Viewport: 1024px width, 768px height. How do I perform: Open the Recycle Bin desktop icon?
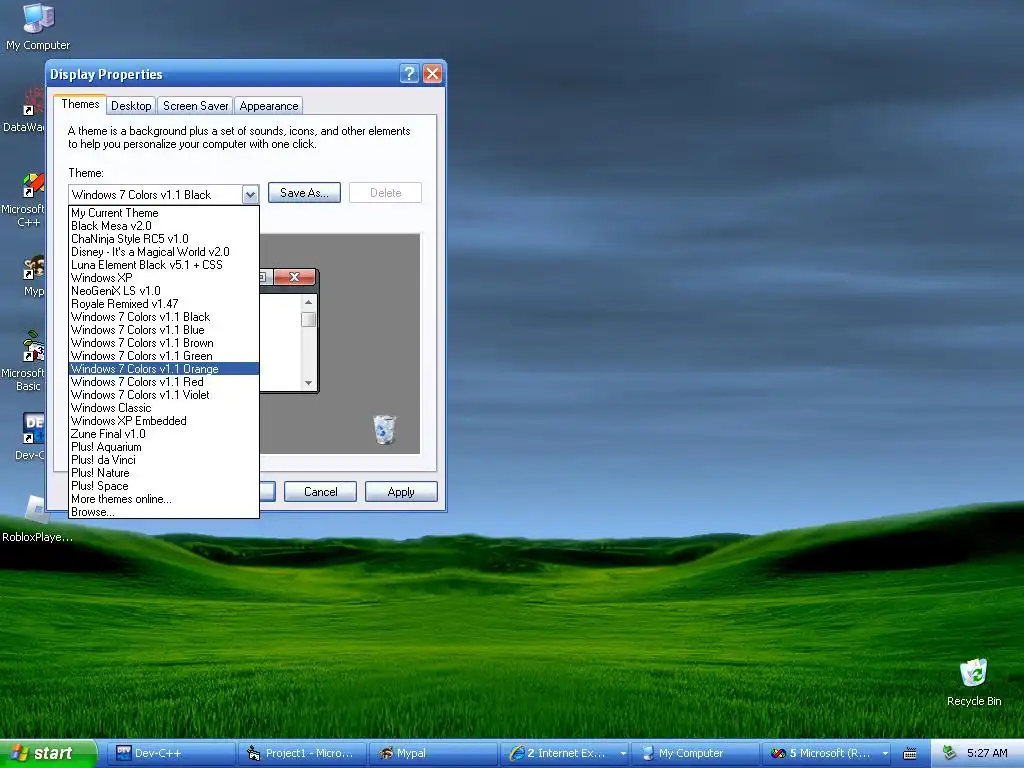974,682
